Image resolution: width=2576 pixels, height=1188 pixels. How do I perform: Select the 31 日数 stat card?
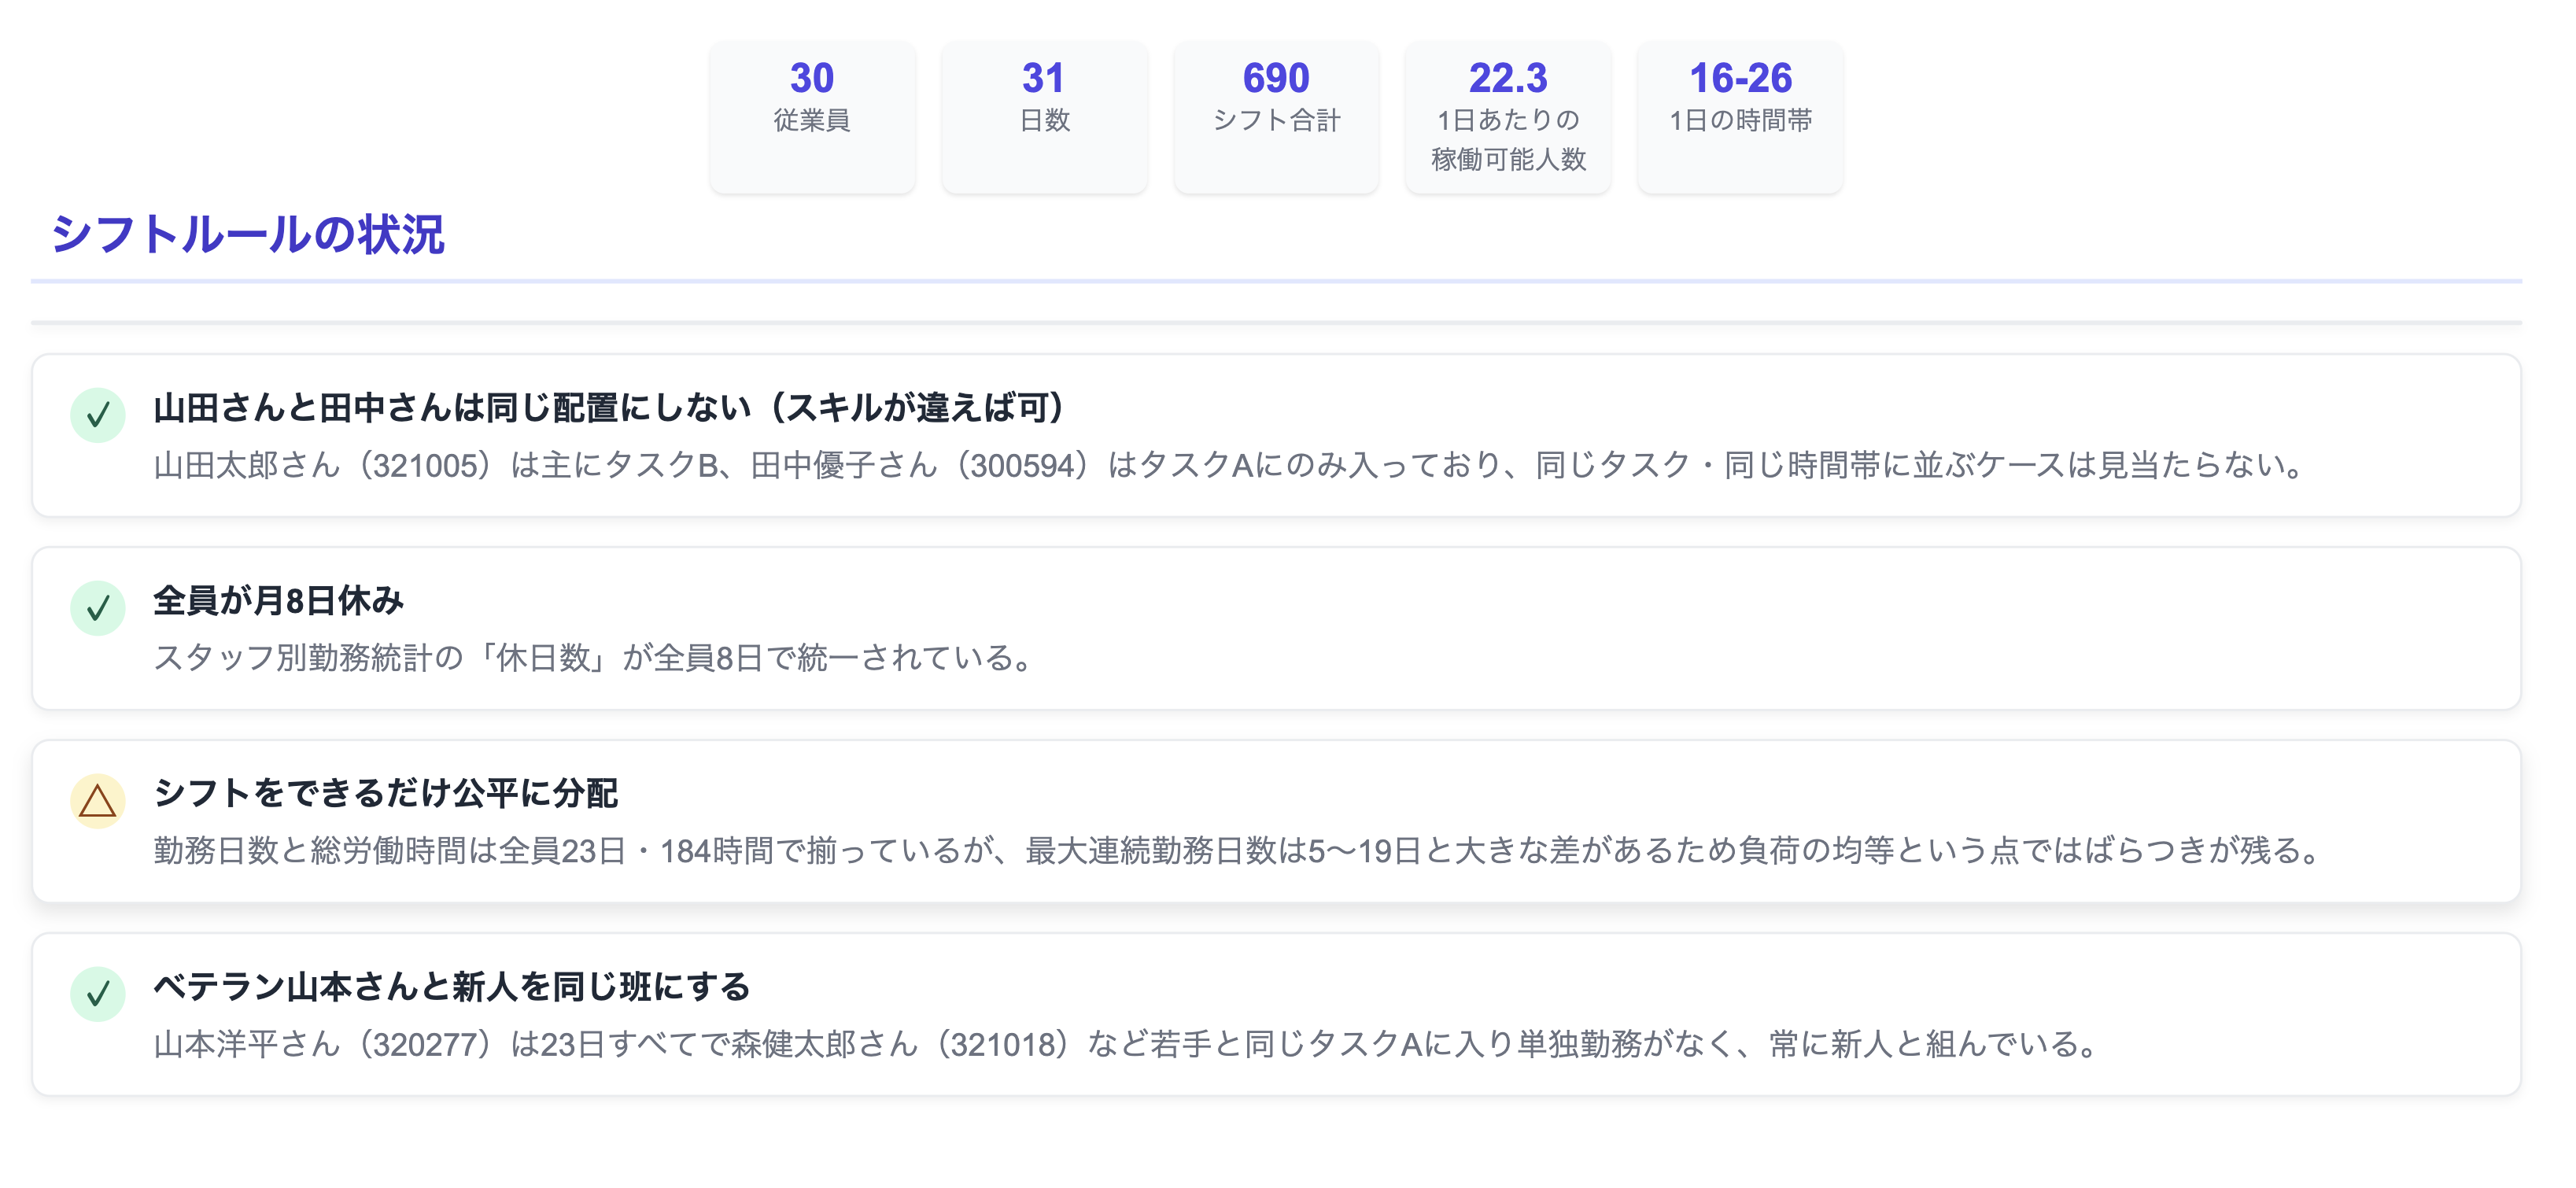point(1044,115)
